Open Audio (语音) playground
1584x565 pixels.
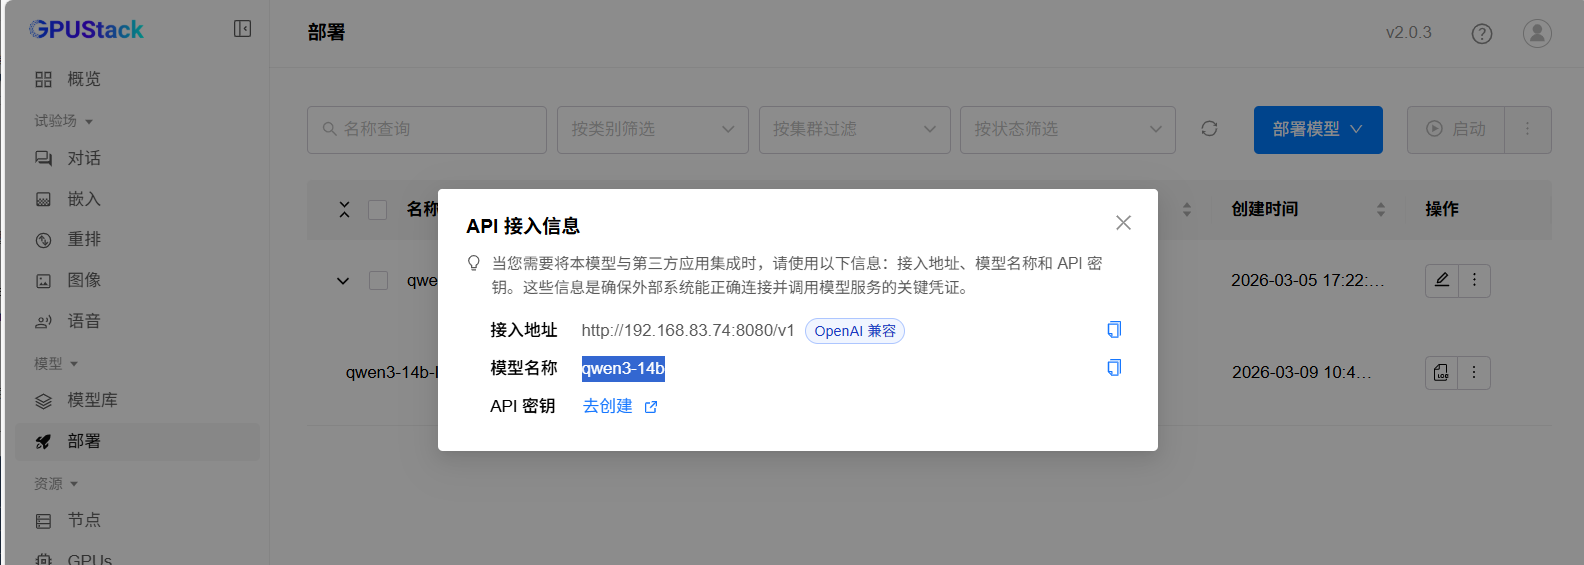tap(138, 321)
